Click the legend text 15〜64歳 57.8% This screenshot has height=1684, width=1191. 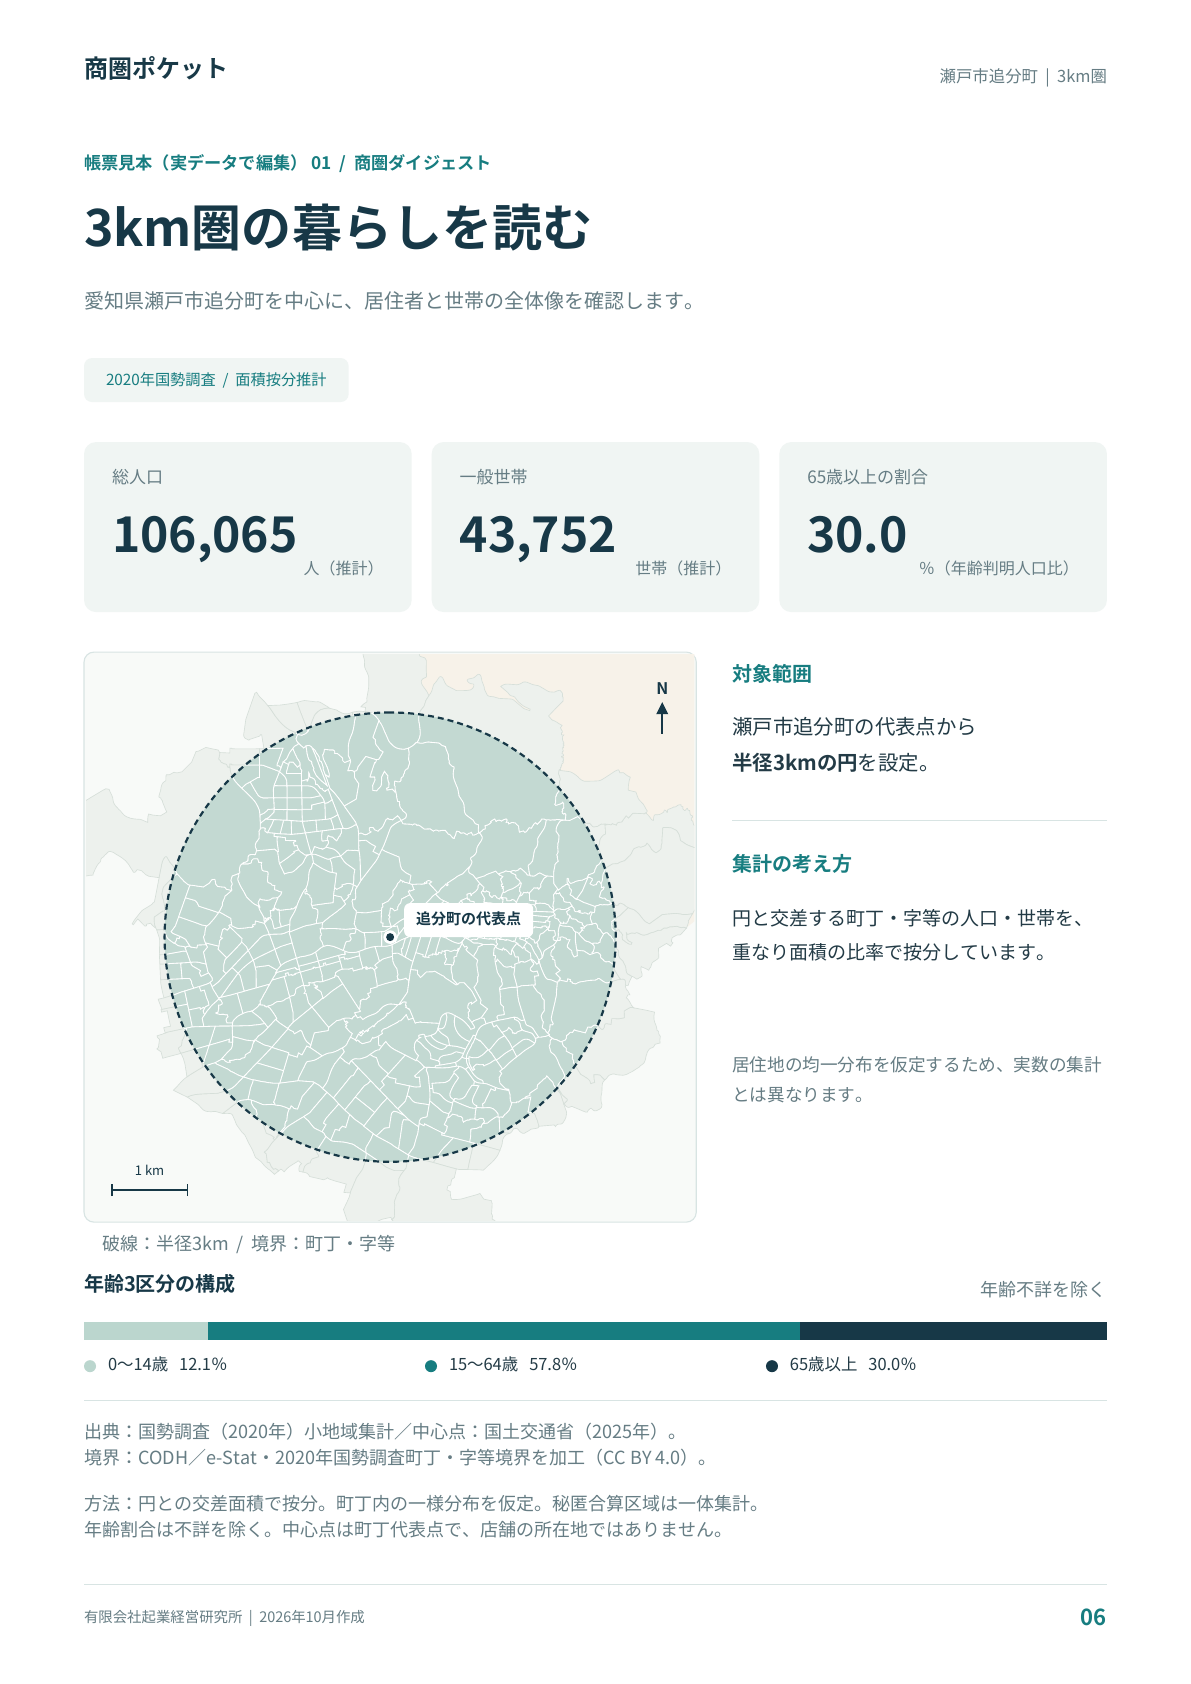pos(512,1365)
